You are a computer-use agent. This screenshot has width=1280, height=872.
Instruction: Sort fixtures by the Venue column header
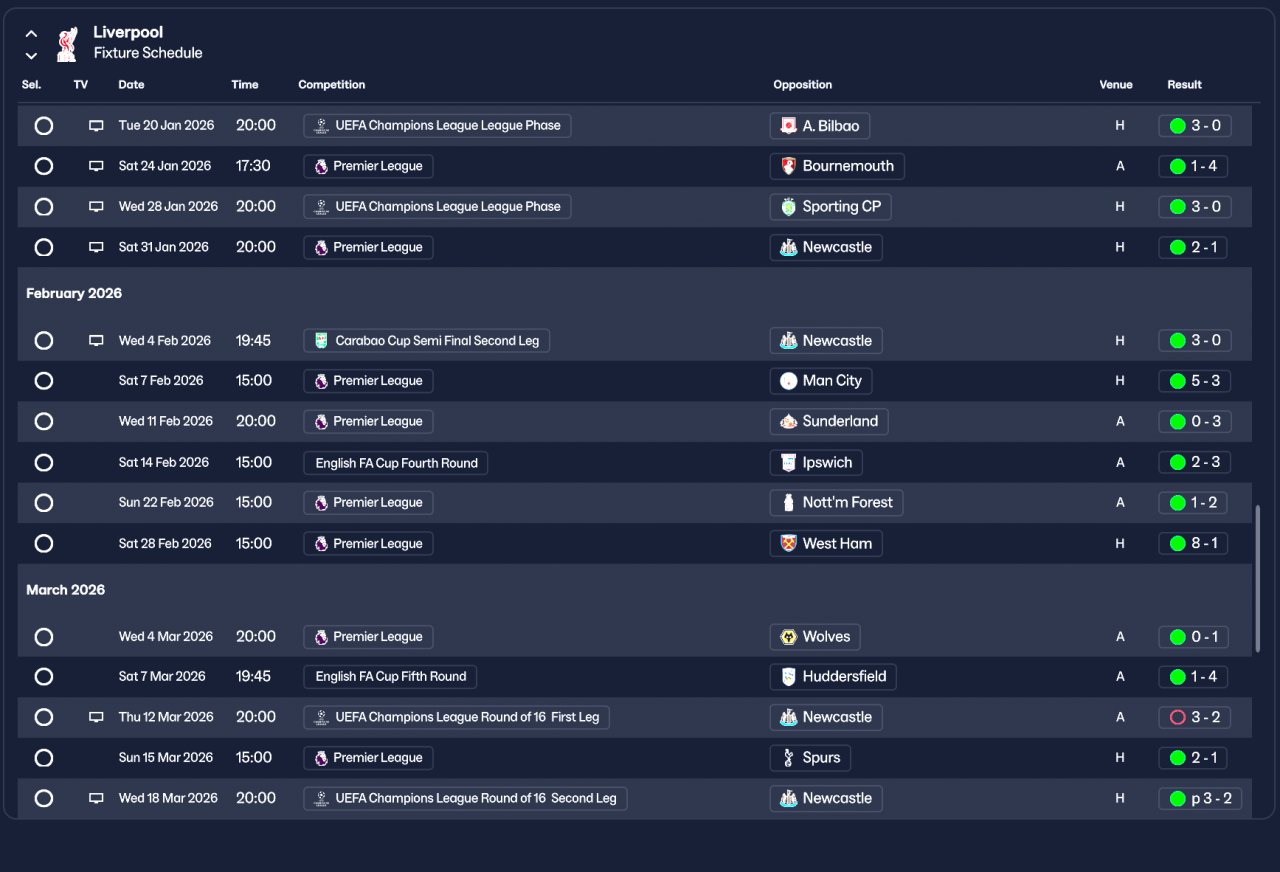[1116, 85]
